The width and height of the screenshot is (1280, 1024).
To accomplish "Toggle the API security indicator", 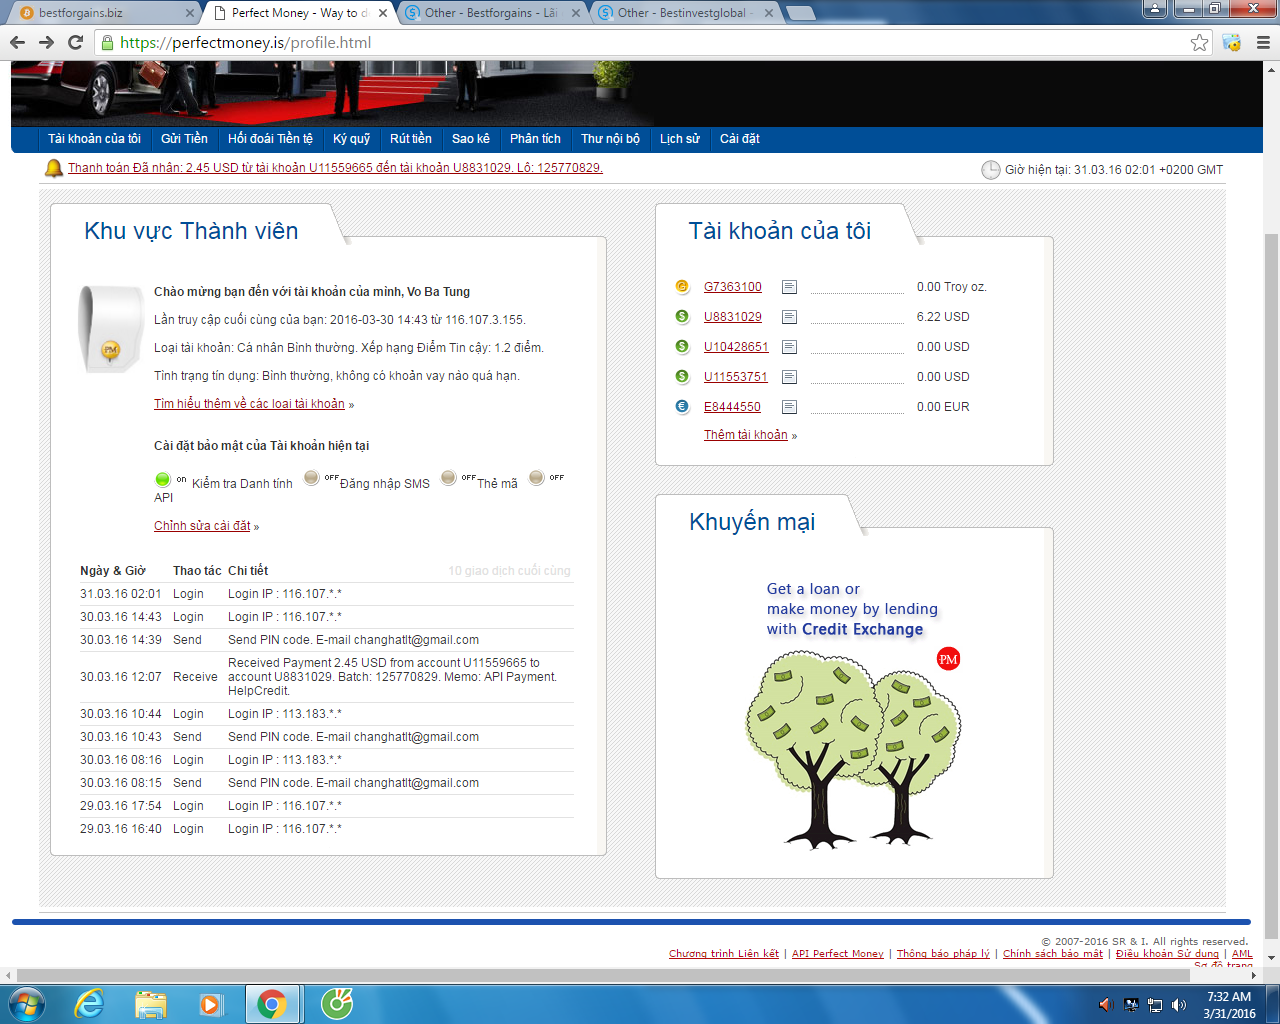I will point(537,478).
